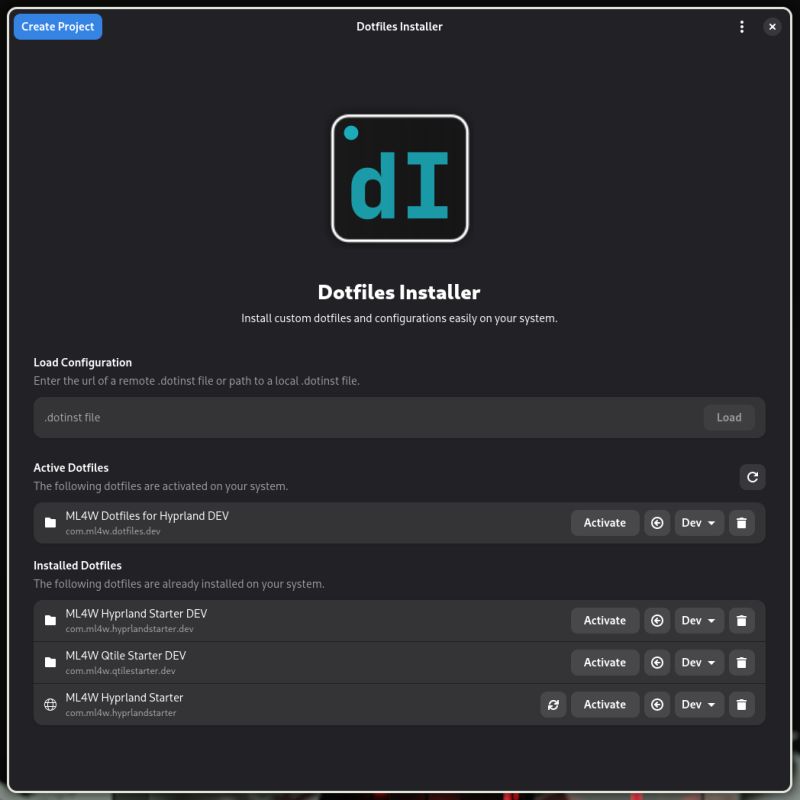This screenshot has width=800, height=800.
Task: Click the Dotfiles Installer logo image
Action: [x=400, y=177]
